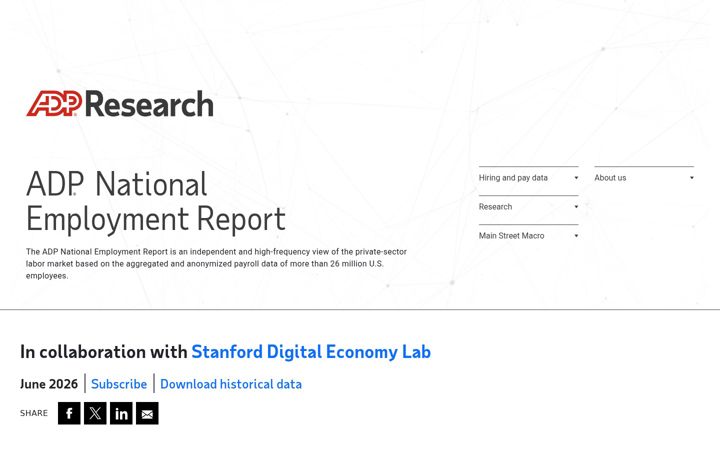Share the report on Facebook
Viewport: 720px width, 450px height.
(x=69, y=413)
